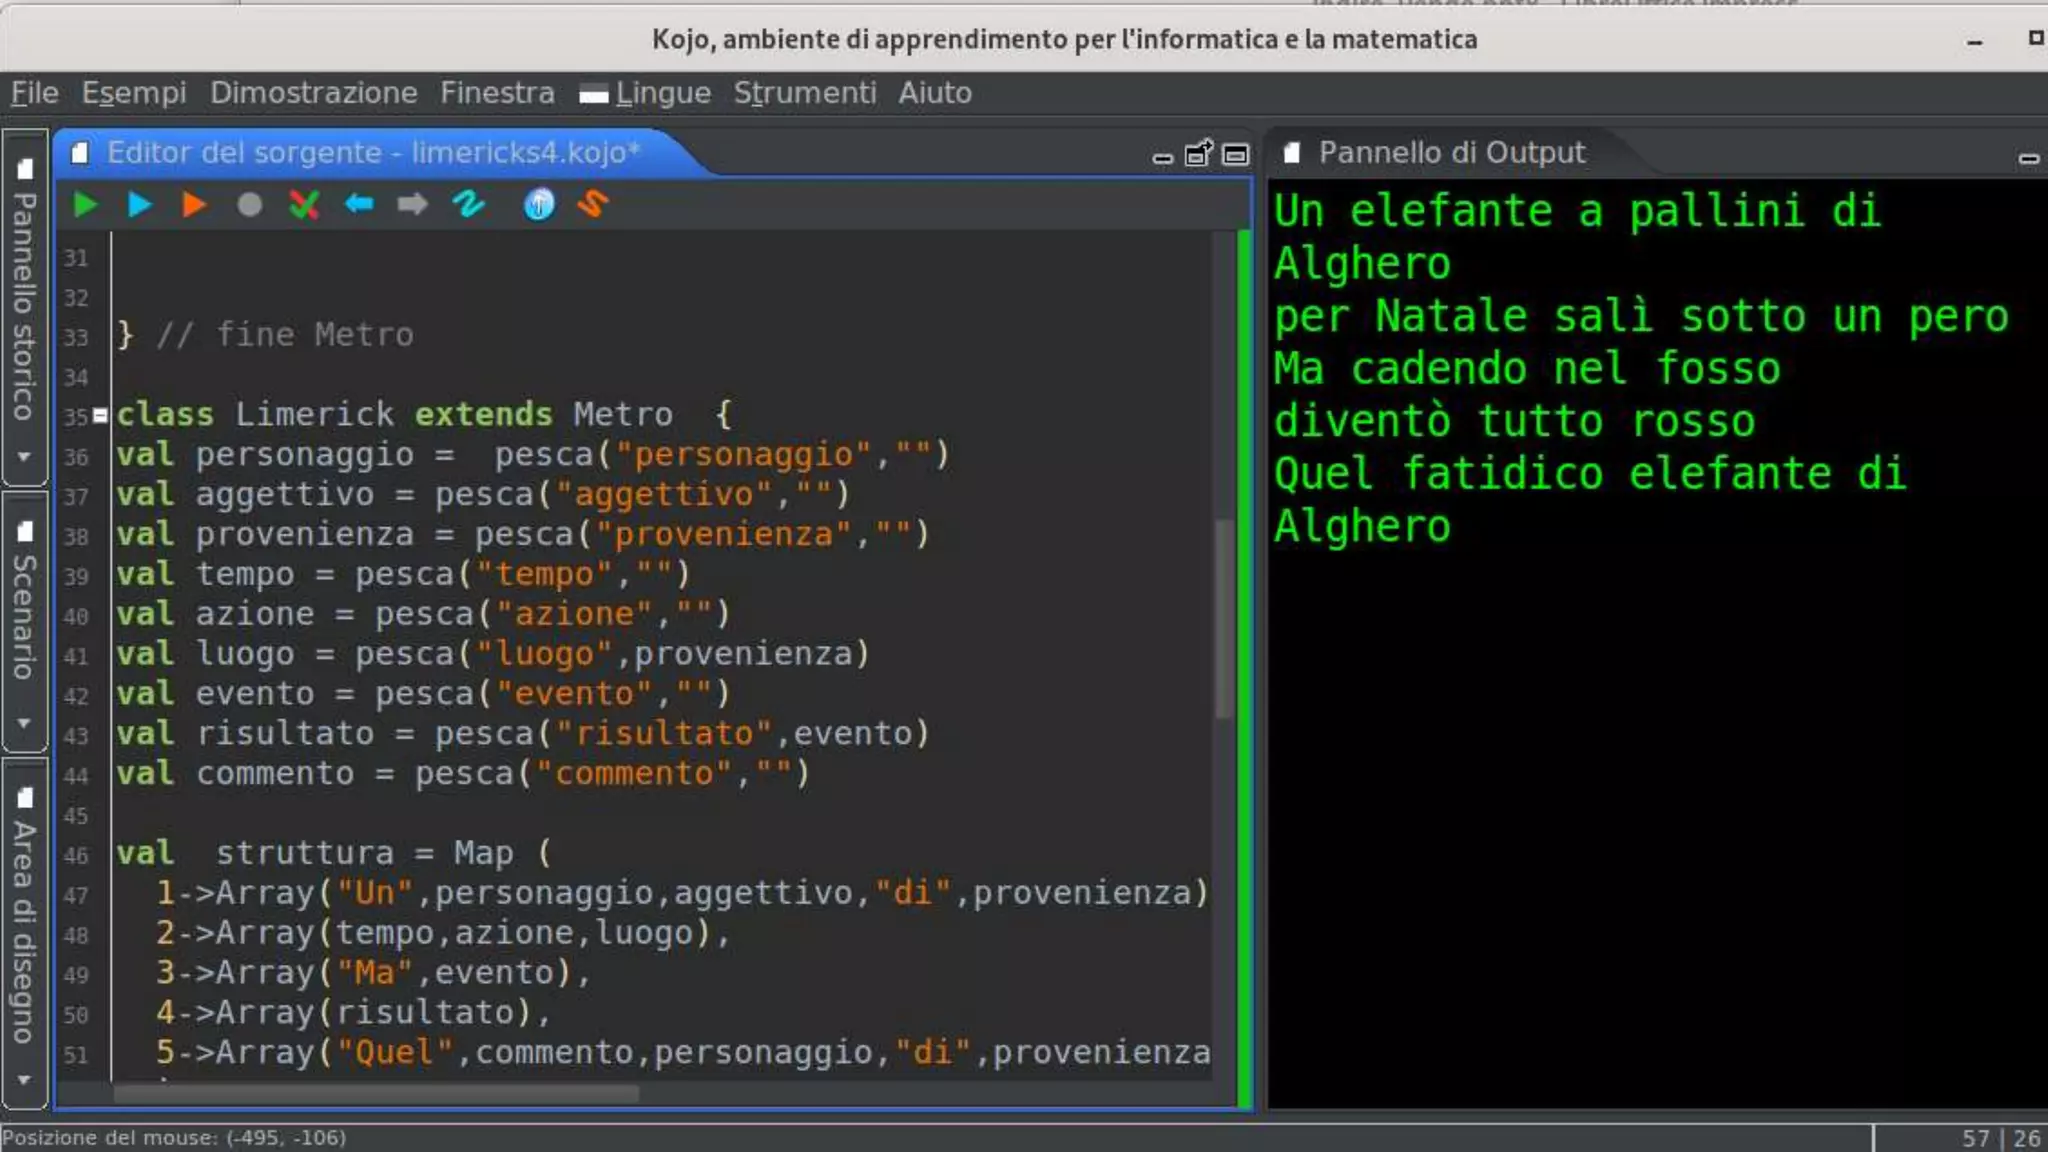This screenshot has height=1152, width=2048.
Task: Undock the source editor panel
Action: [x=1198, y=154]
